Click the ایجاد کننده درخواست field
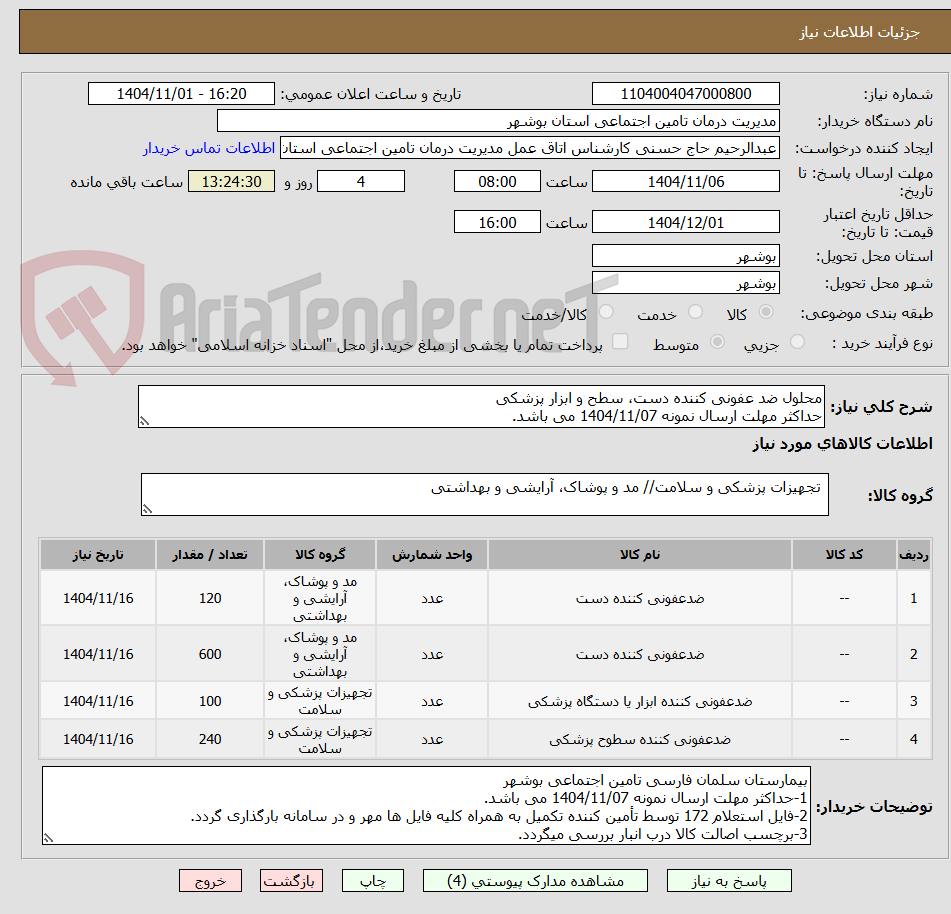The image size is (951, 914). click(529, 148)
